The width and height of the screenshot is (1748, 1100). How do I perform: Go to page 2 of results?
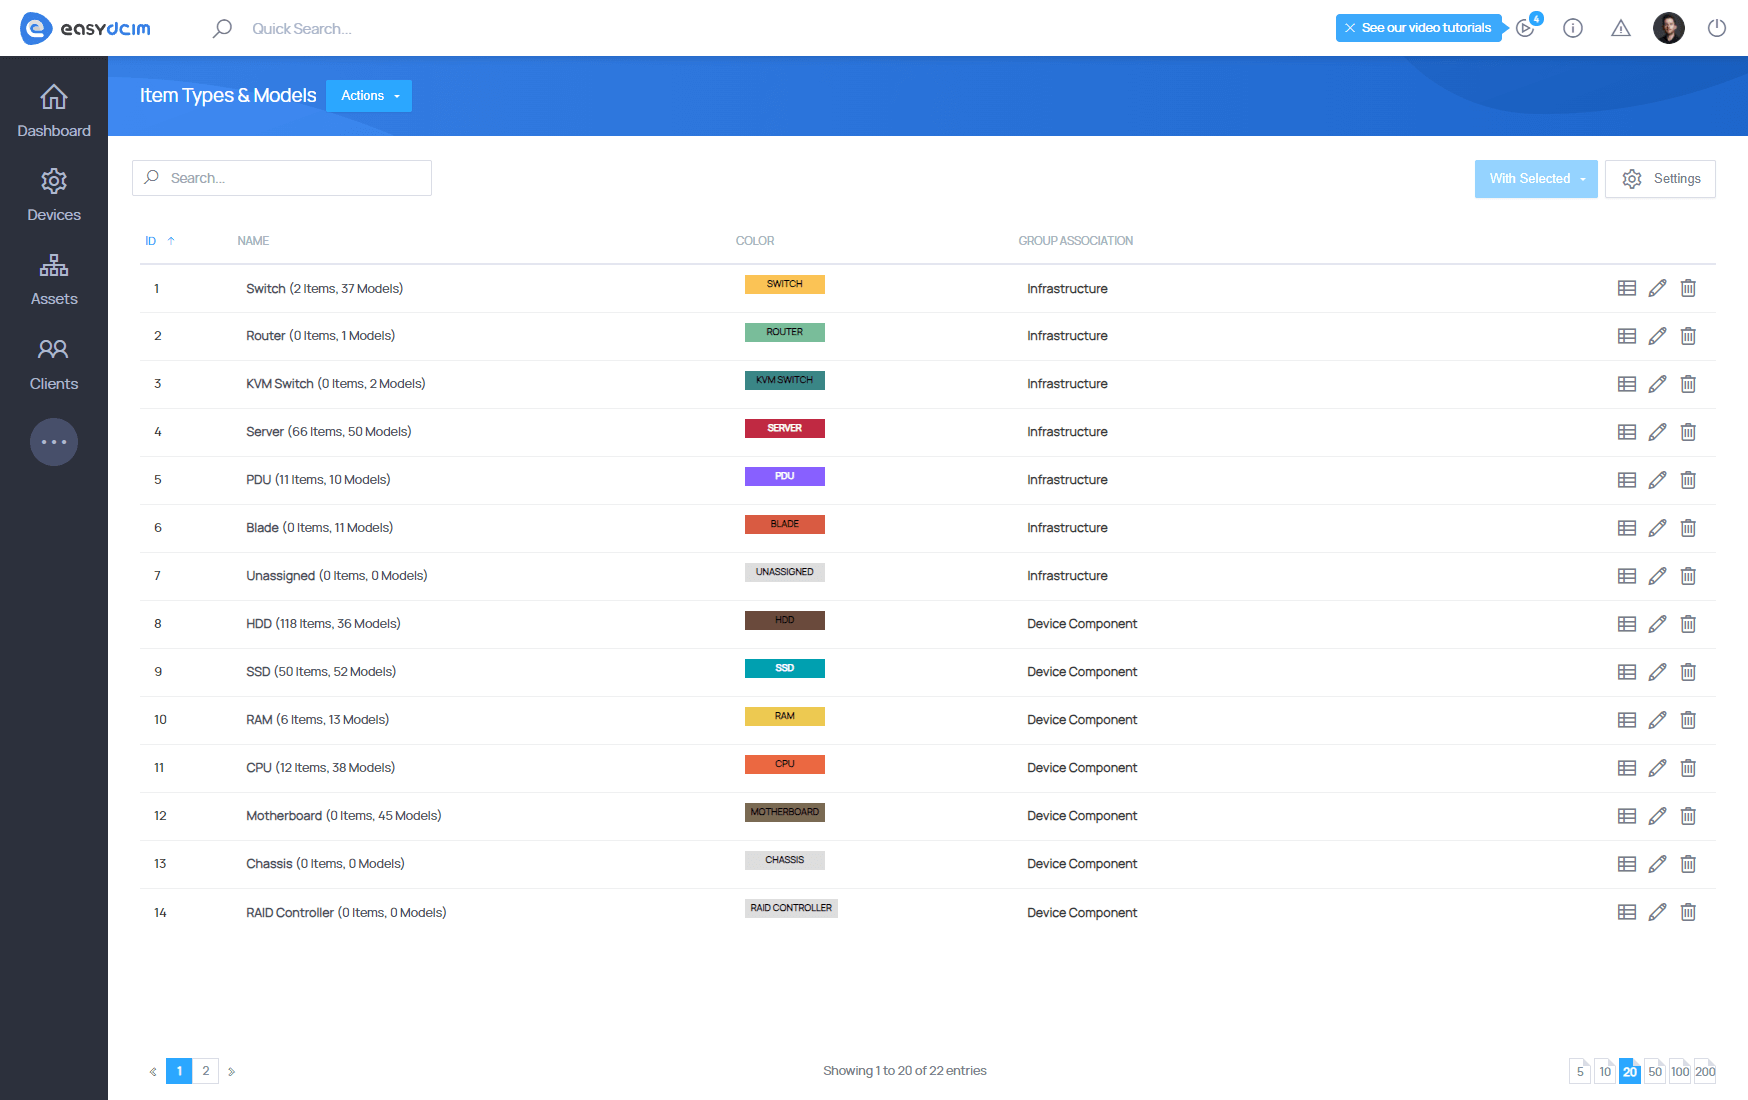pos(206,1071)
